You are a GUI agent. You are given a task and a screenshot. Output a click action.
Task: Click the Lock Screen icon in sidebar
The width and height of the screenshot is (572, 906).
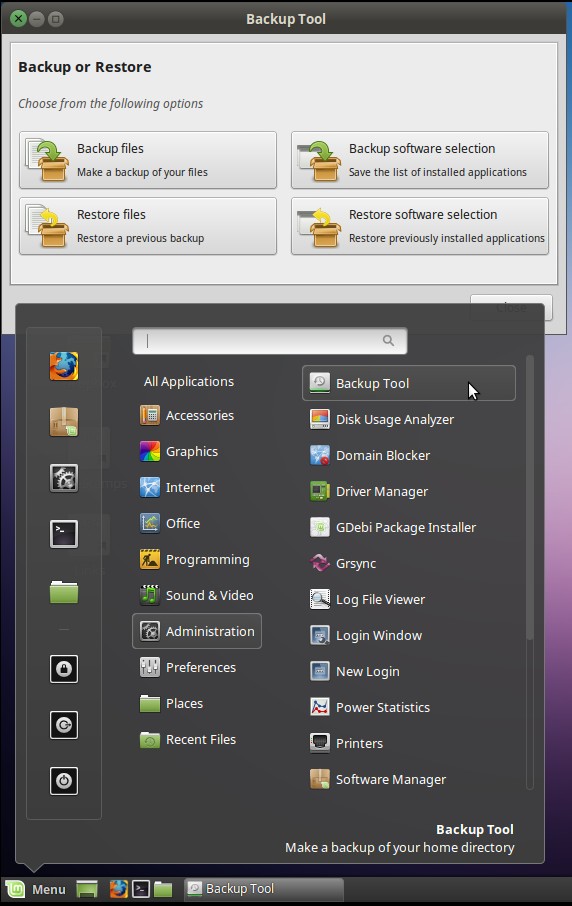coord(64,669)
